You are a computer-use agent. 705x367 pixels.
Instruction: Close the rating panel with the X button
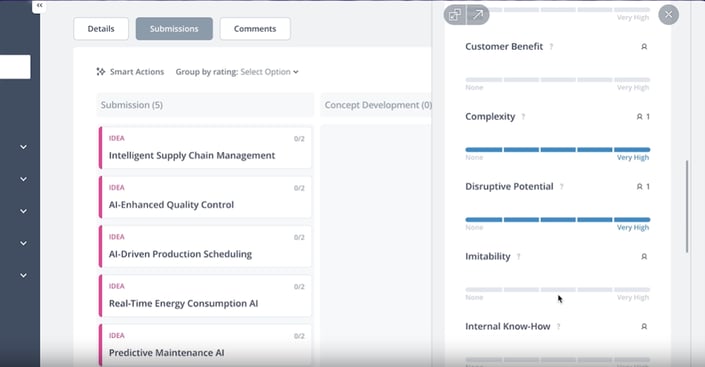click(x=669, y=15)
